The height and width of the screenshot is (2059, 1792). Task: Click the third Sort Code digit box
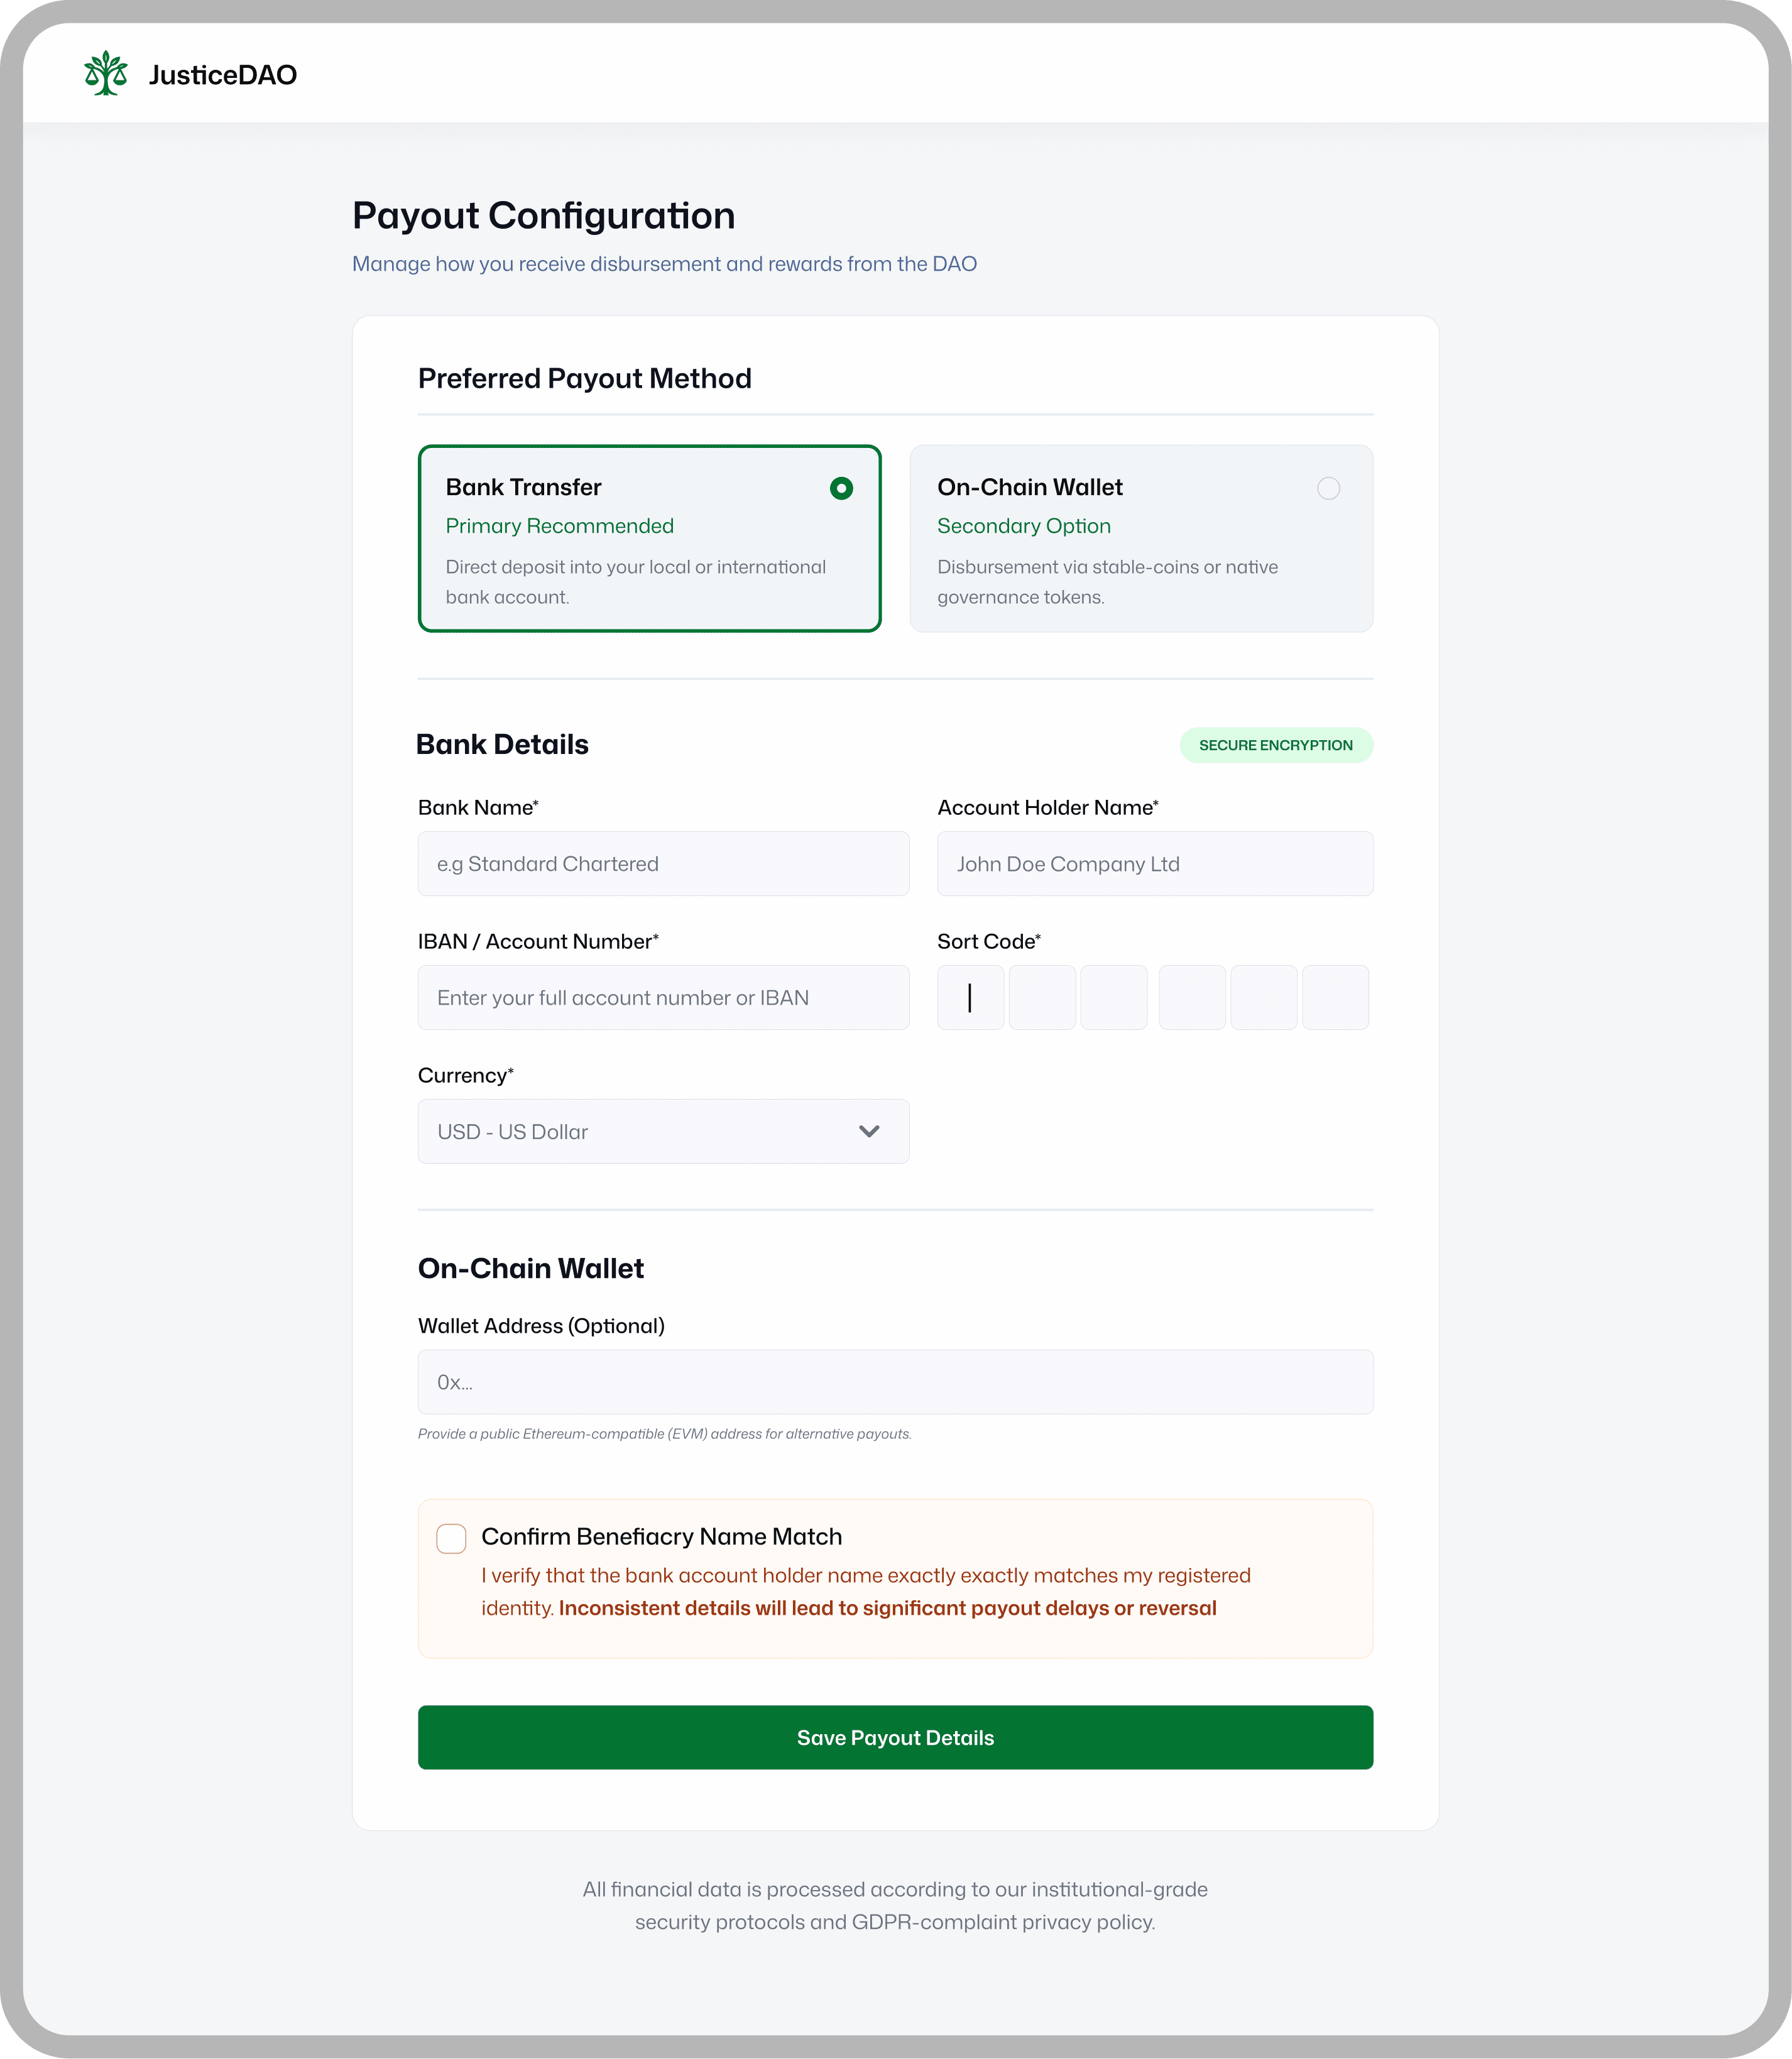click(x=1113, y=997)
